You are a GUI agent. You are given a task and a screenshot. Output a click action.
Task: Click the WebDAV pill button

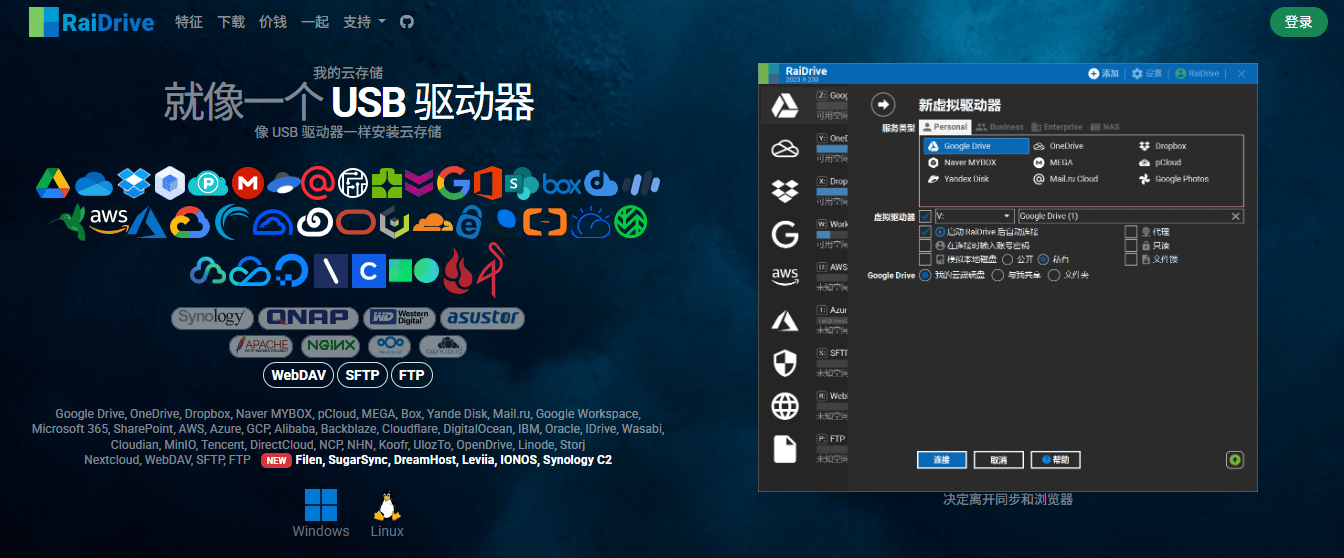pyautogui.click(x=297, y=375)
